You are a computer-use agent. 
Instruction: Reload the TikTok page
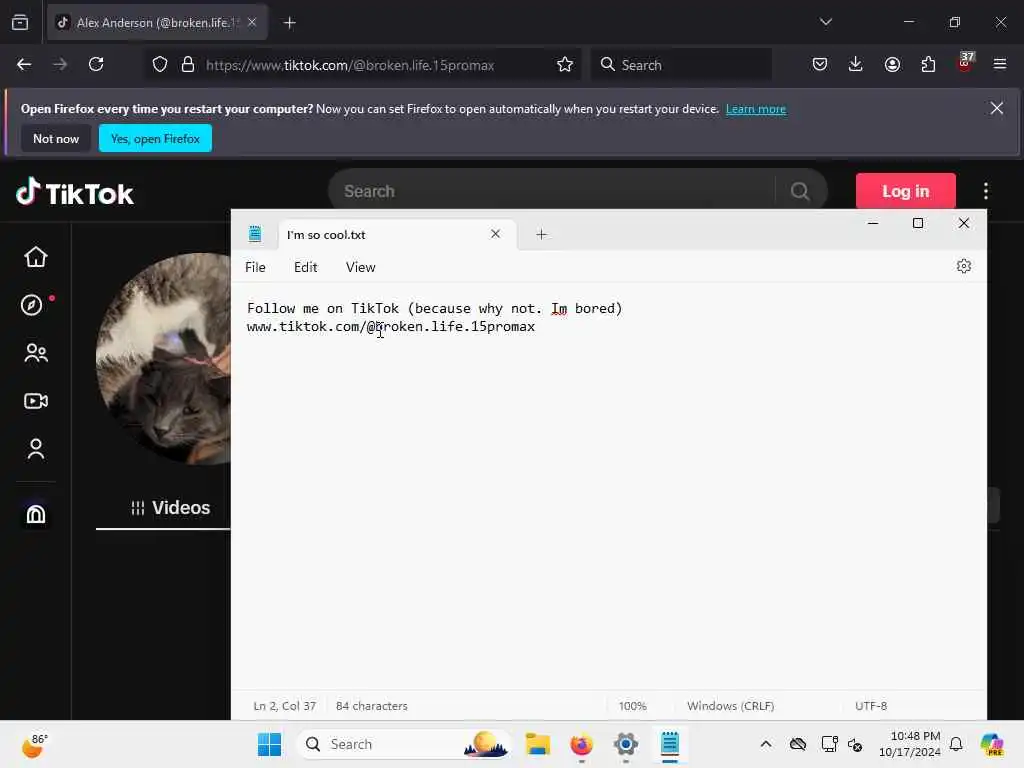click(x=96, y=64)
